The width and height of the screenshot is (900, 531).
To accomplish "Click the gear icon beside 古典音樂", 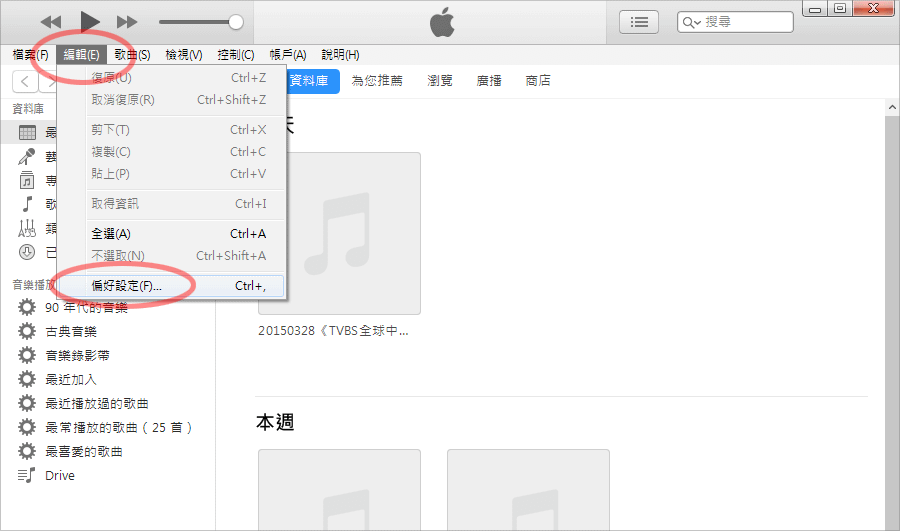I will [x=27, y=331].
